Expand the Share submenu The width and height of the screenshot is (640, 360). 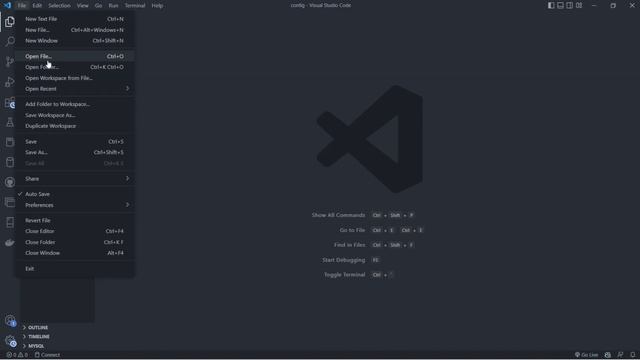coord(75,178)
